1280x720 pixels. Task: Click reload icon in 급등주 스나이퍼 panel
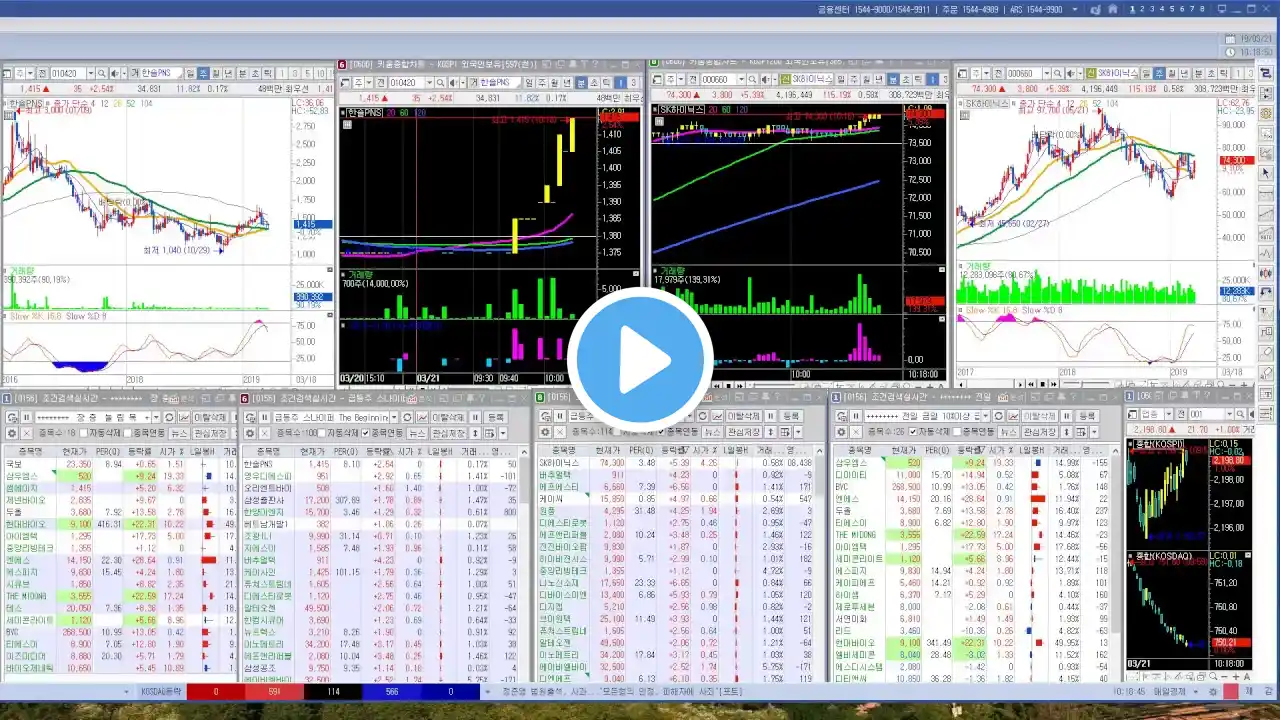coord(407,416)
